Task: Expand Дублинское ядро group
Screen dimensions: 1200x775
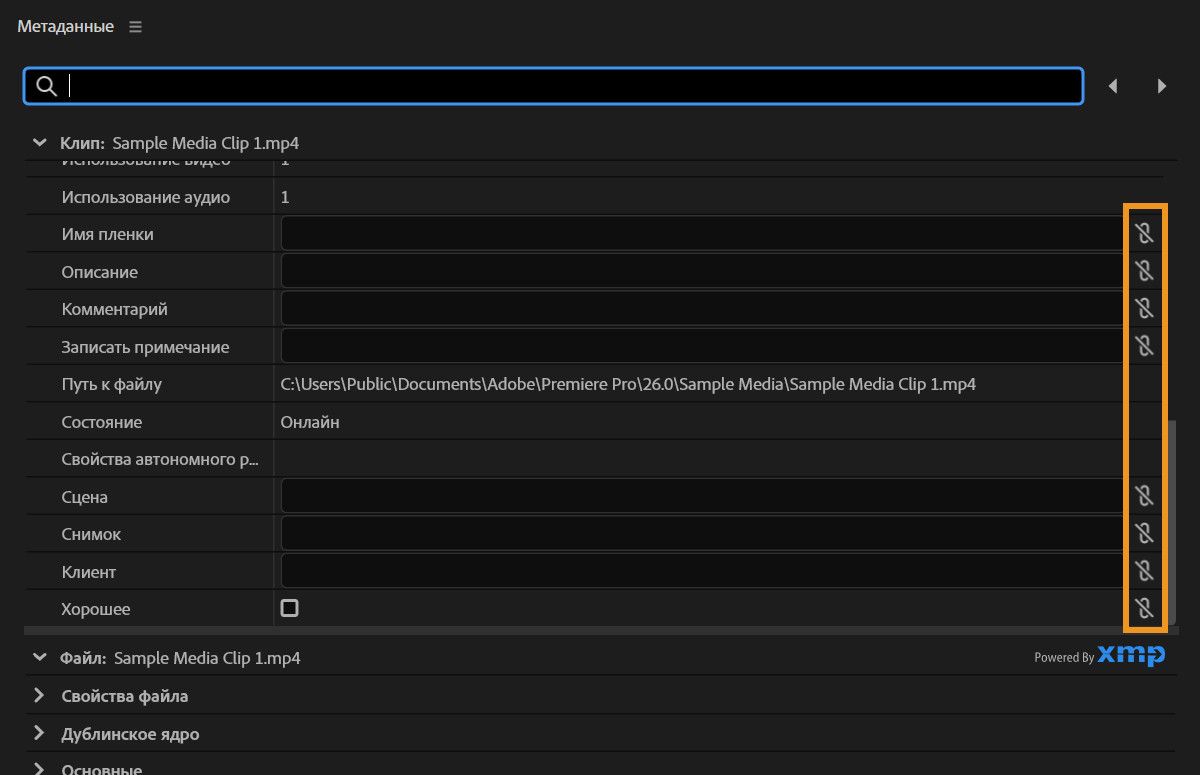Action: (x=39, y=733)
